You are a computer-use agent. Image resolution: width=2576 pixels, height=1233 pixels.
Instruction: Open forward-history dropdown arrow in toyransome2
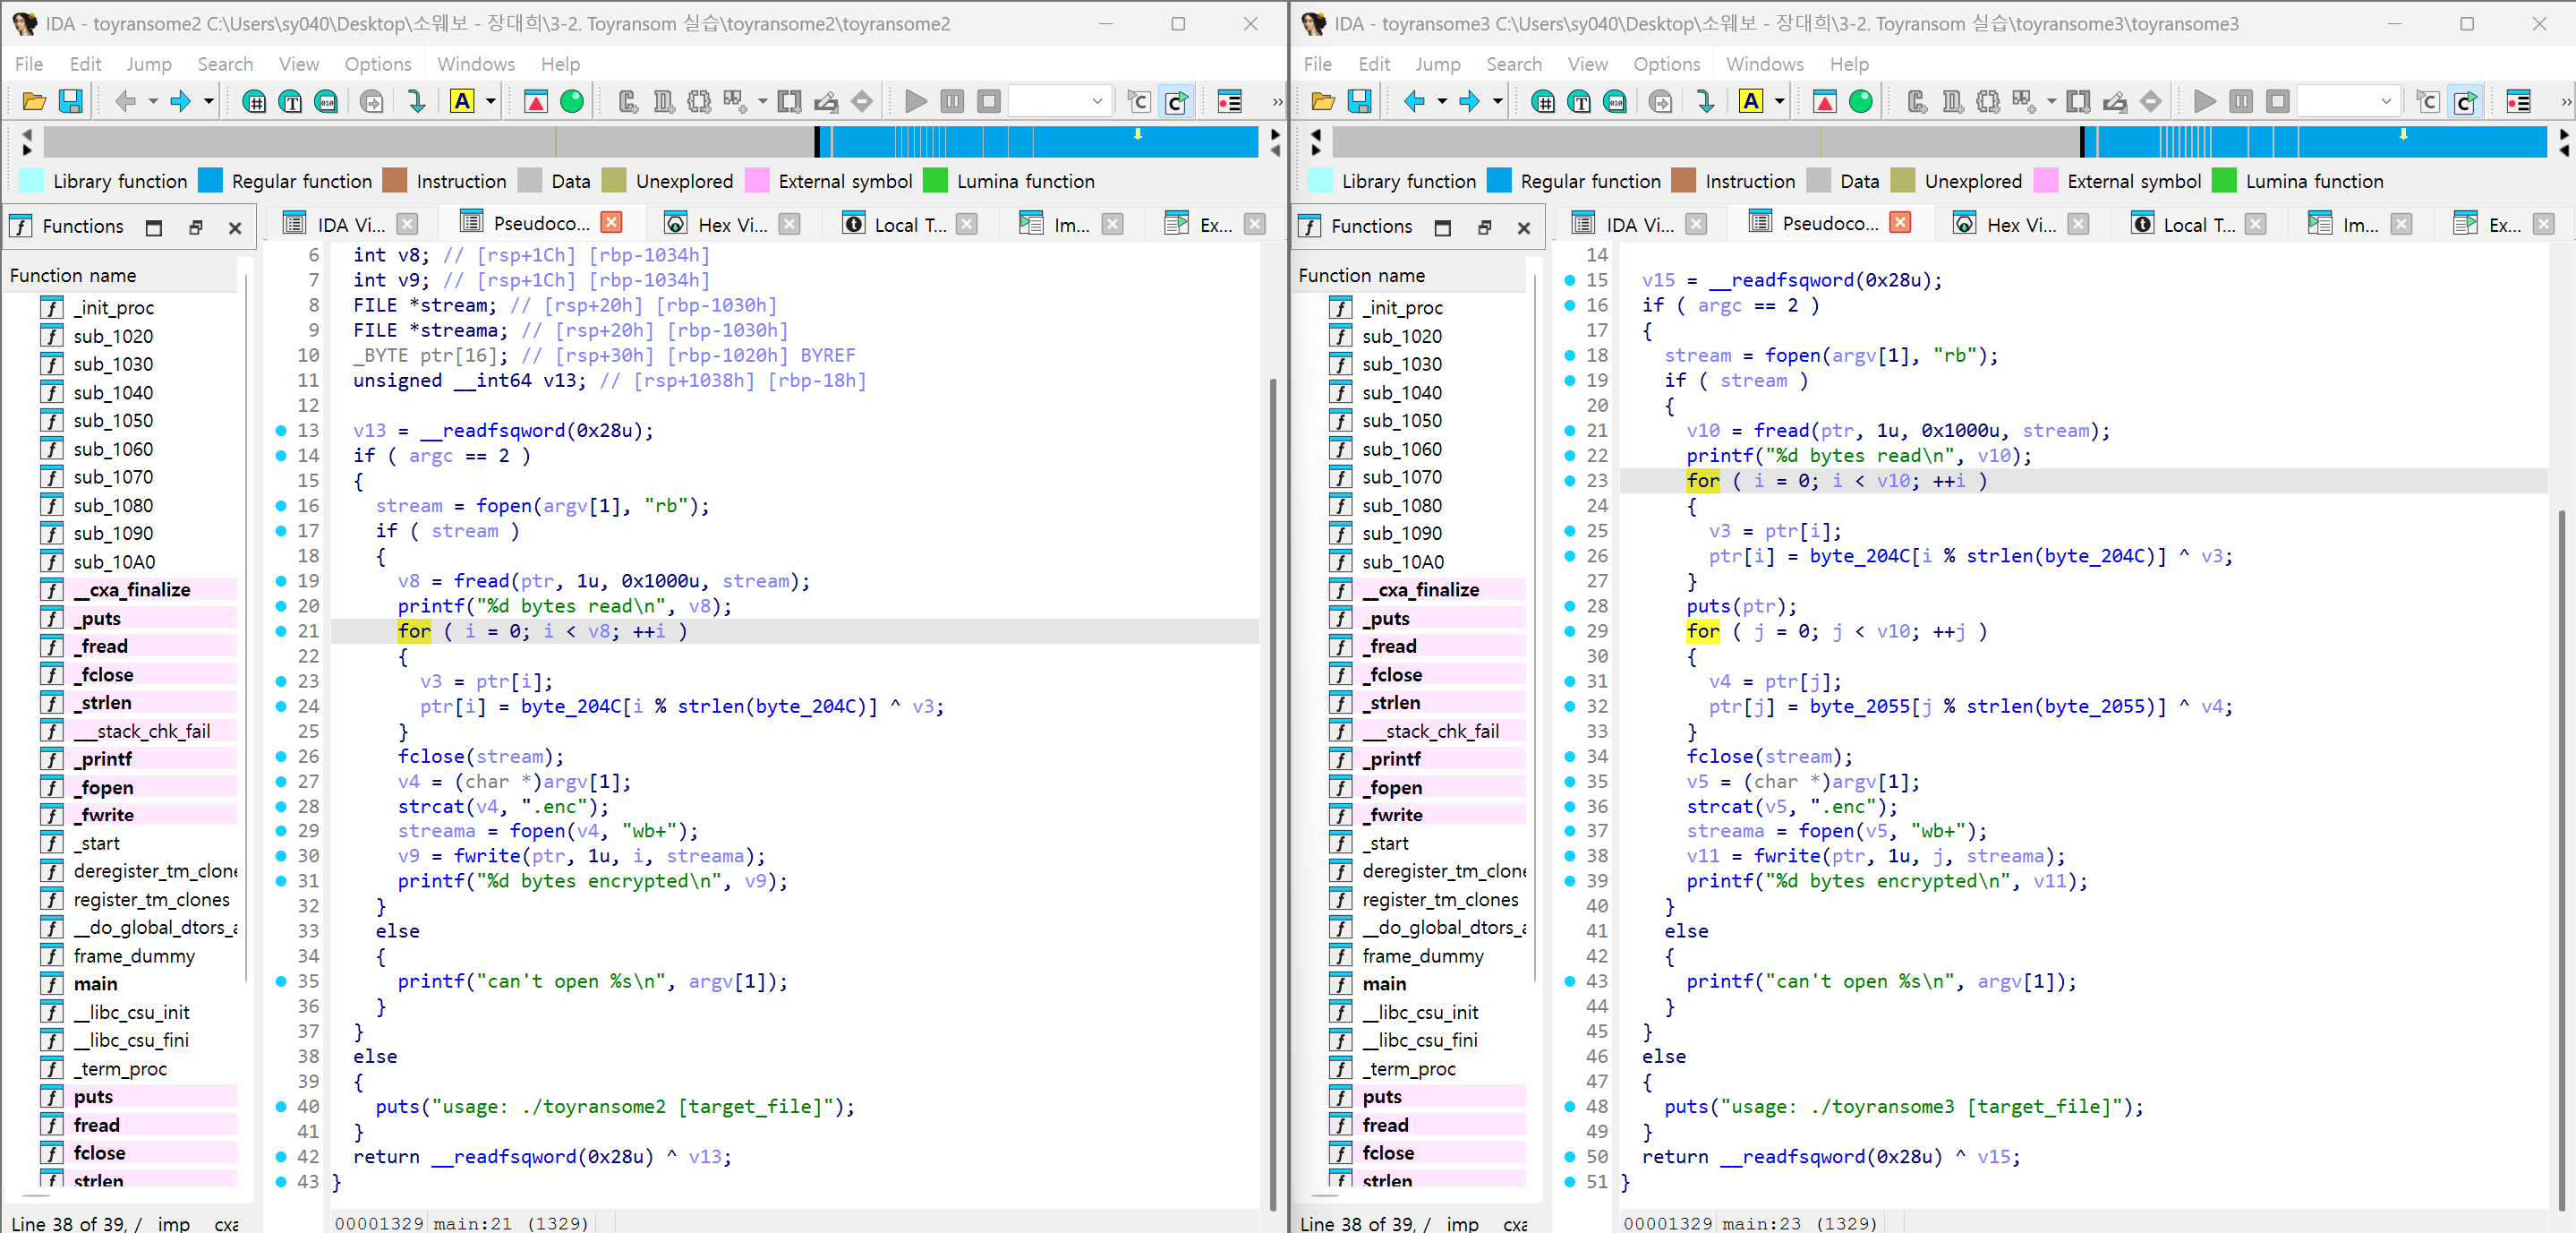click(x=208, y=101)
